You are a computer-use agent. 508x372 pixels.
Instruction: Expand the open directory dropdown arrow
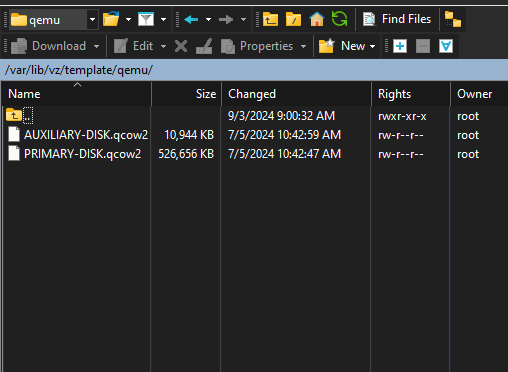[x=128, y=19]
